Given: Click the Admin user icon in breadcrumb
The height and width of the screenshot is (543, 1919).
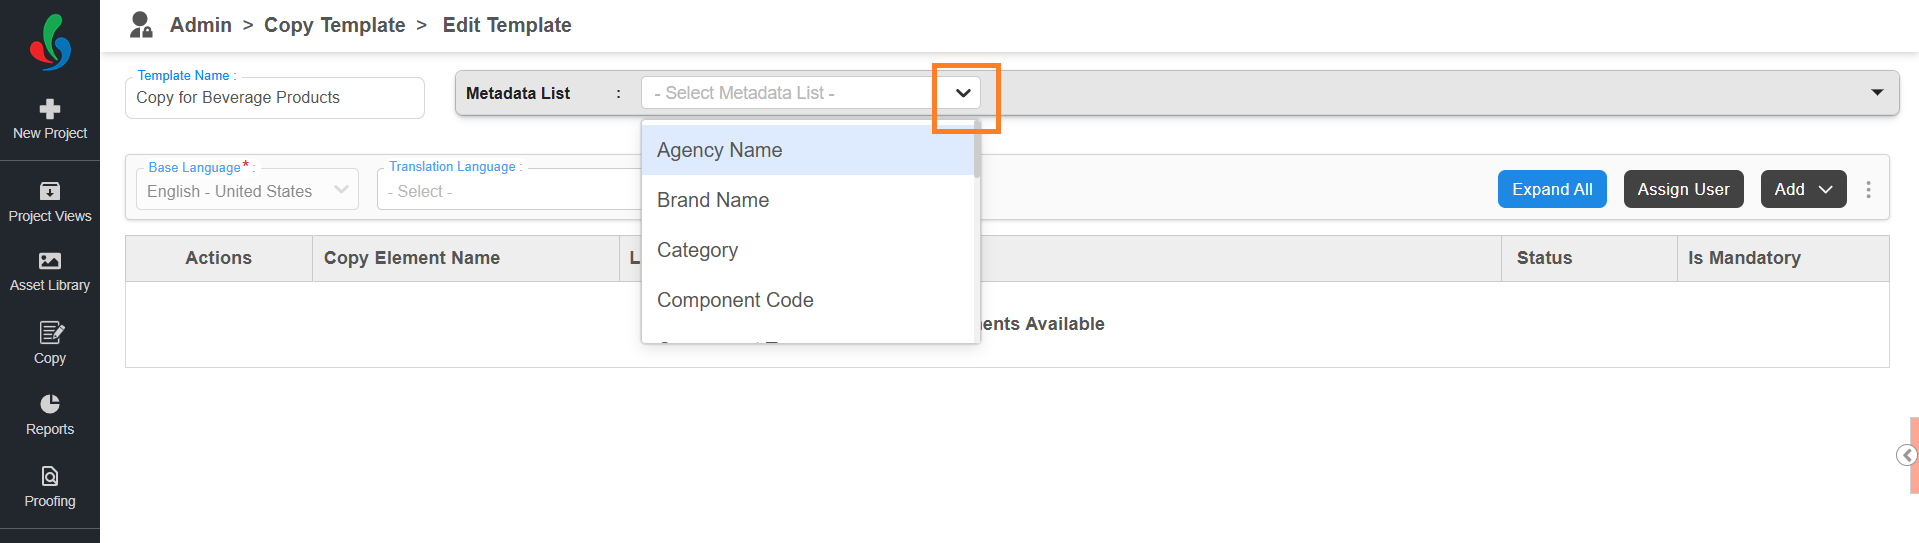Looking at the screenshot, I should pyautogui.click(x=141, y=25).
